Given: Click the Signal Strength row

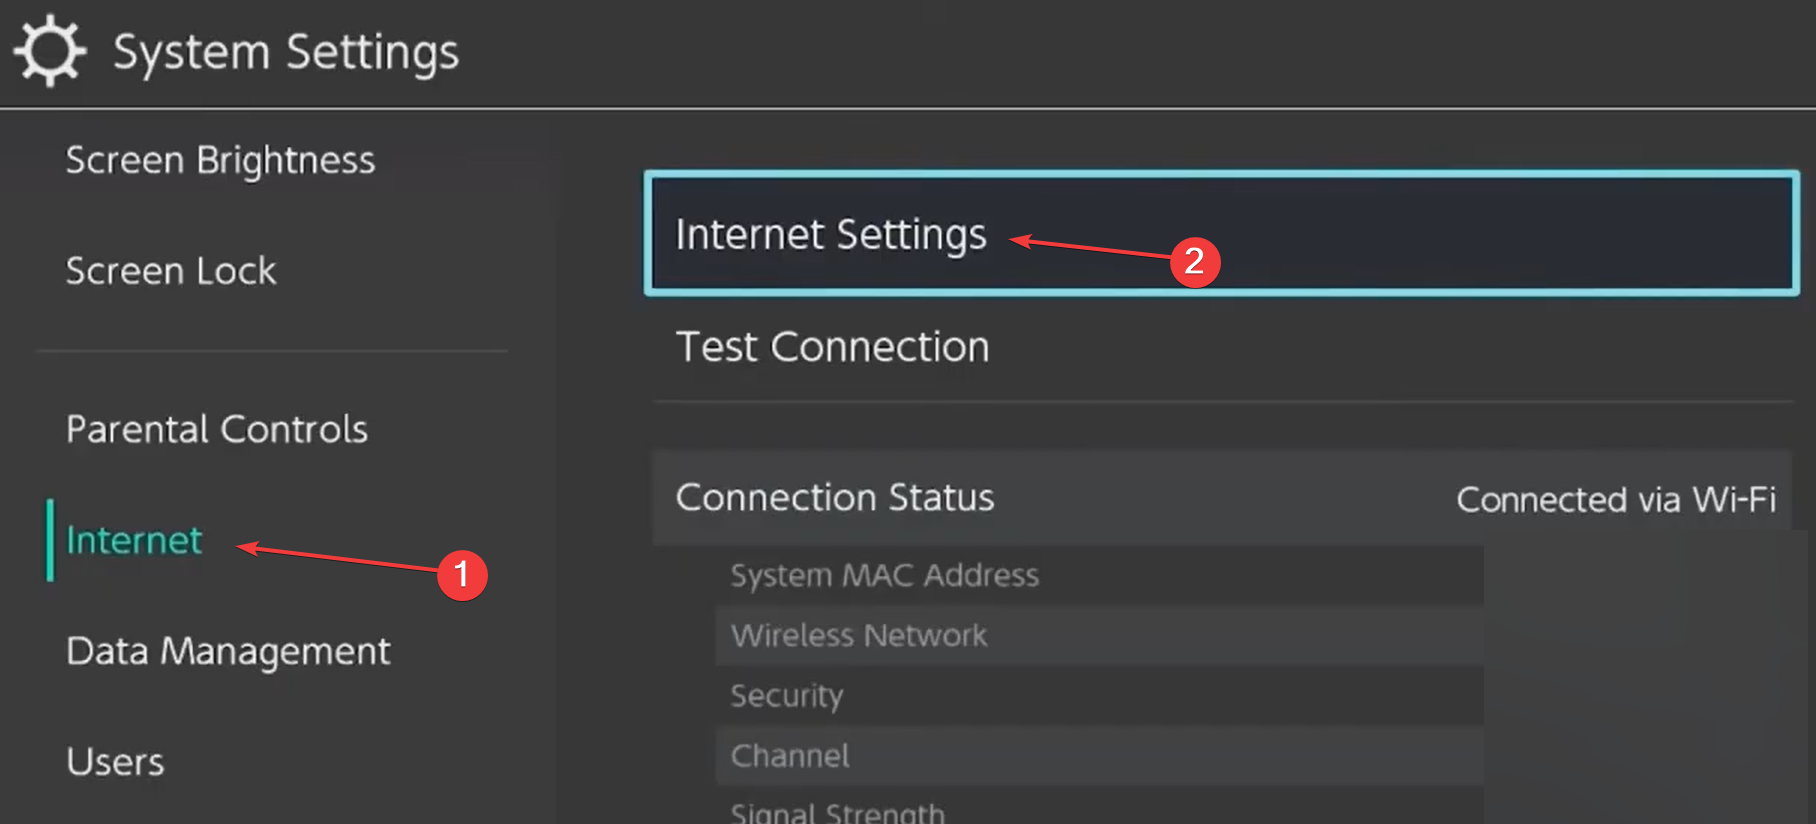Looking at the screenshot, I should 1099,806.
